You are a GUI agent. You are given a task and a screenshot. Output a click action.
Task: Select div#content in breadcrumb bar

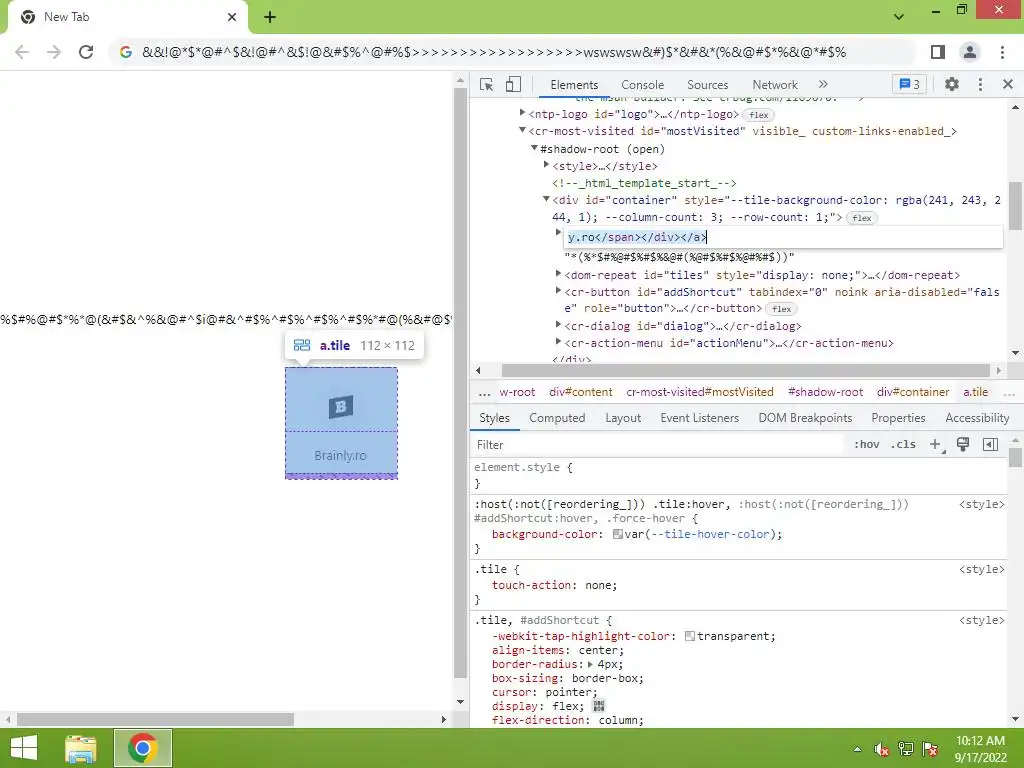[581, 392]
